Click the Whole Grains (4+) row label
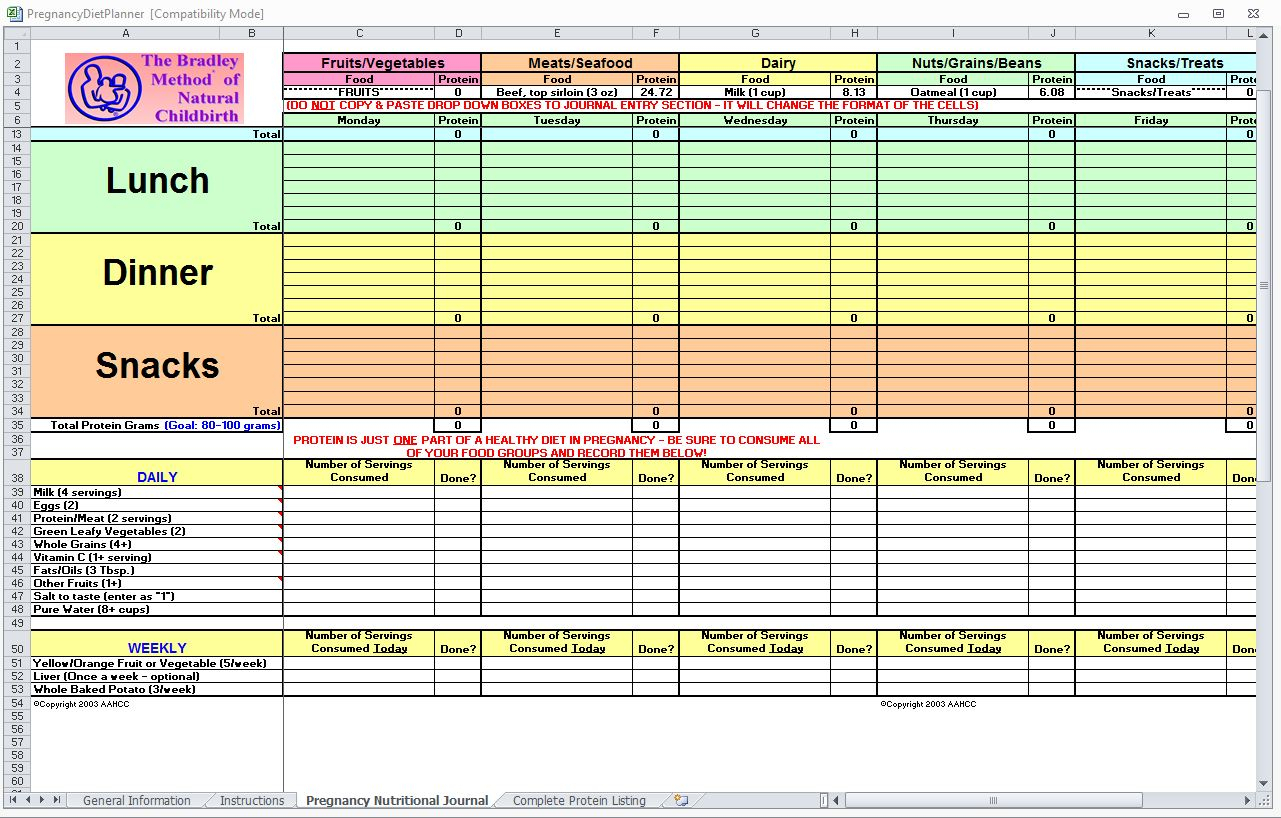This screenshot has height=818, width=1281. click(x=82, y=544)
